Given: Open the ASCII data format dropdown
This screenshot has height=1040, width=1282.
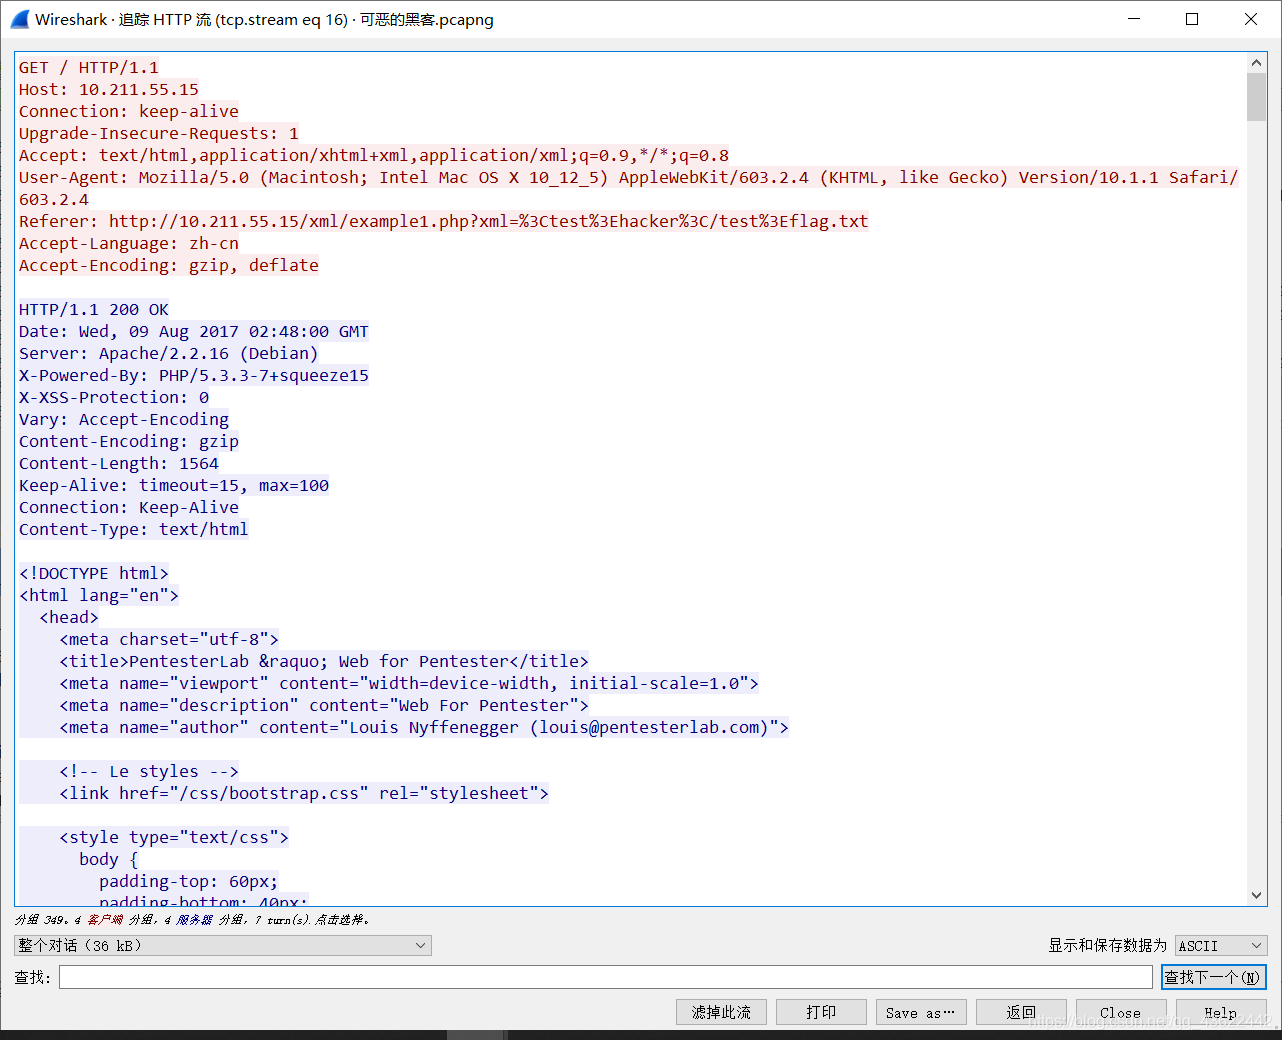Looking at the screenshot, I should coord(1221,945).
